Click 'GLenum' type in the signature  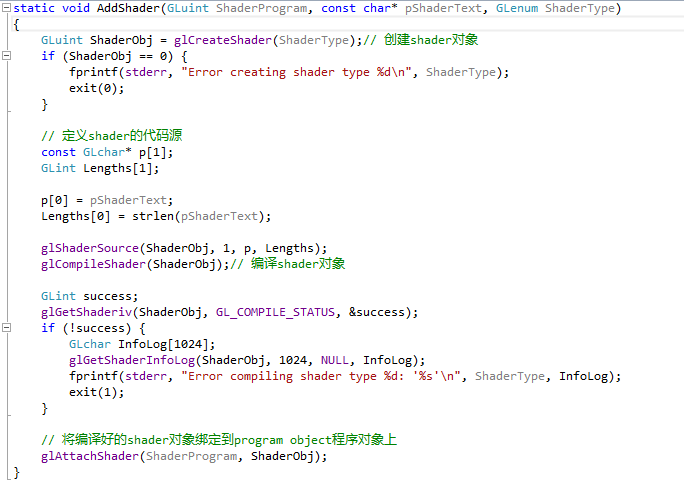(x=517, y=8)
